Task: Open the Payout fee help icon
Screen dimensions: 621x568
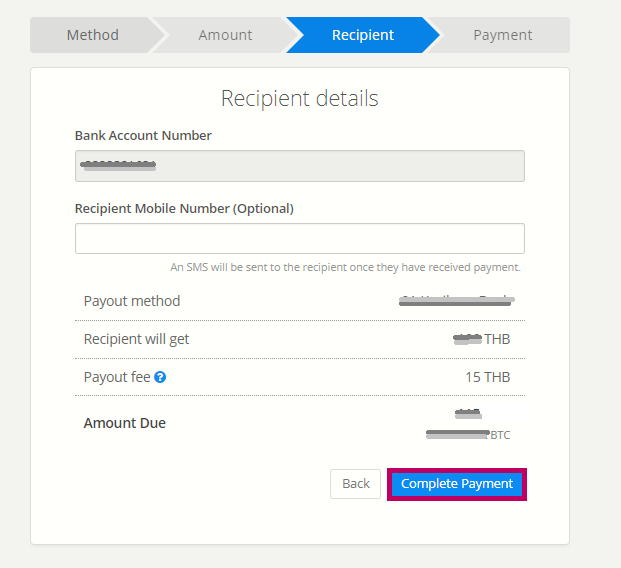Action: (x=160, y=377)
